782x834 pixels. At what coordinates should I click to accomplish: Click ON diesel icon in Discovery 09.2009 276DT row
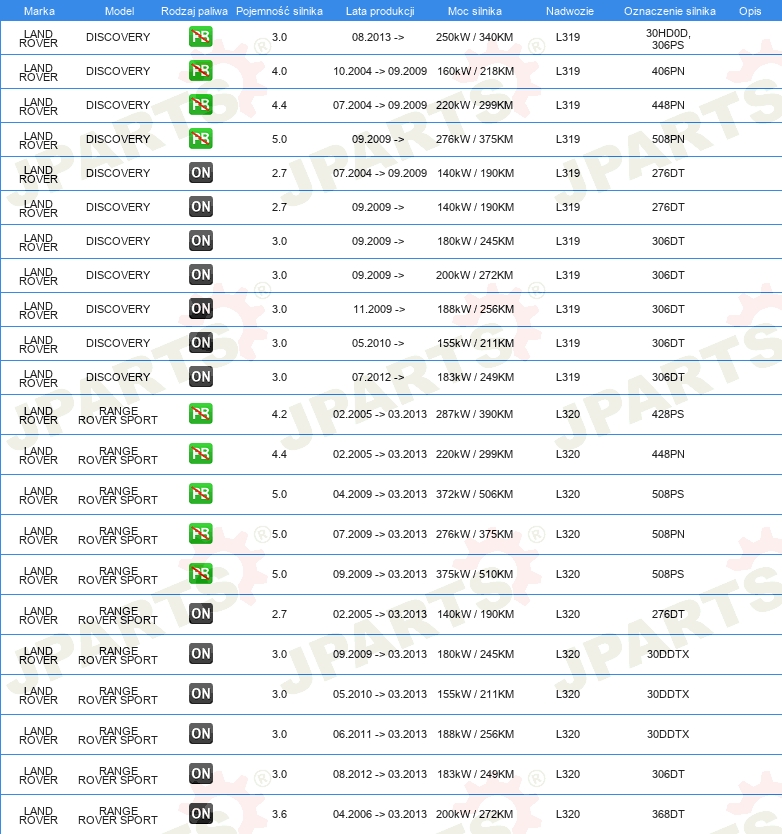coord(201,207)
